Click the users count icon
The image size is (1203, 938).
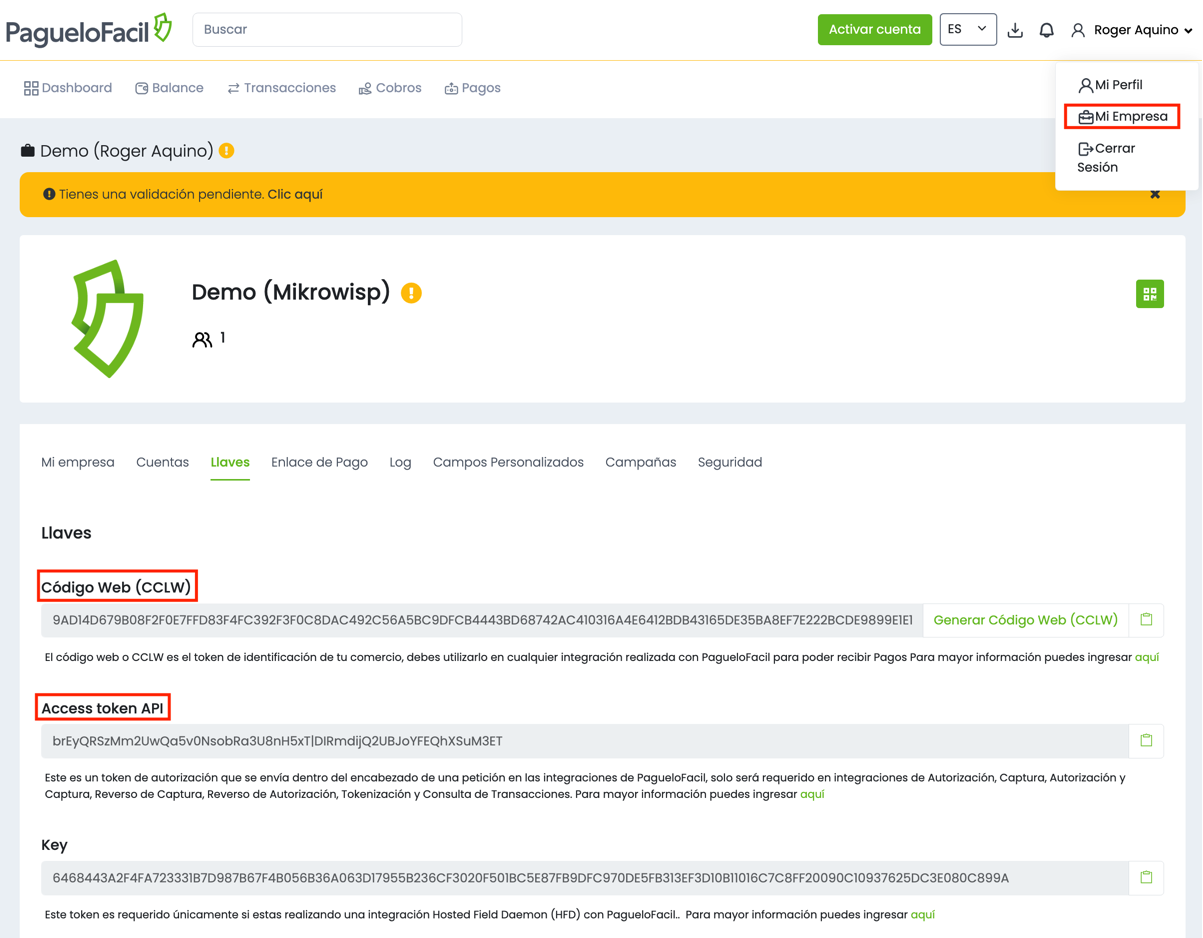202,339
